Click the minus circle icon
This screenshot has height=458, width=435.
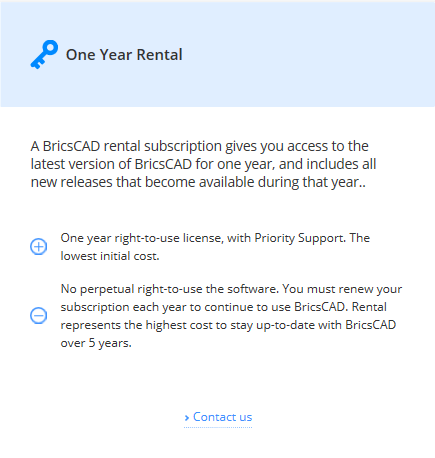coord(39,316)
